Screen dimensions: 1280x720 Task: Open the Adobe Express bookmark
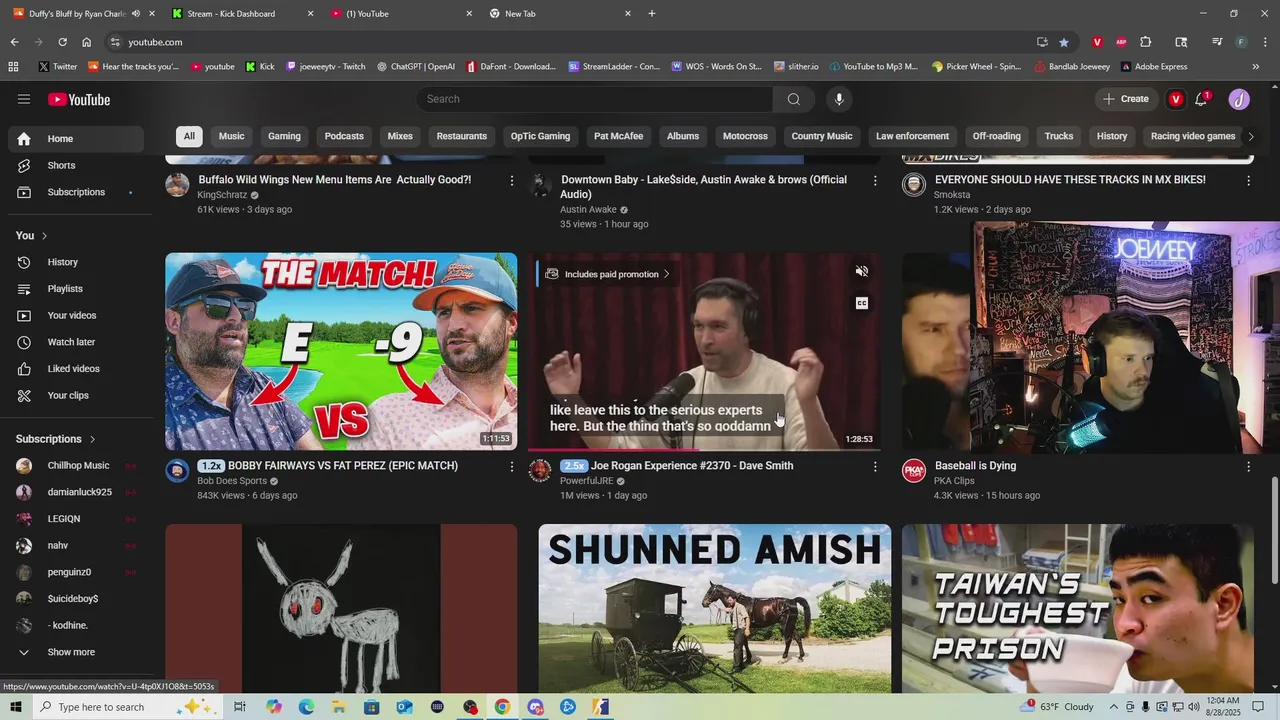click(x=1154, y=67)
